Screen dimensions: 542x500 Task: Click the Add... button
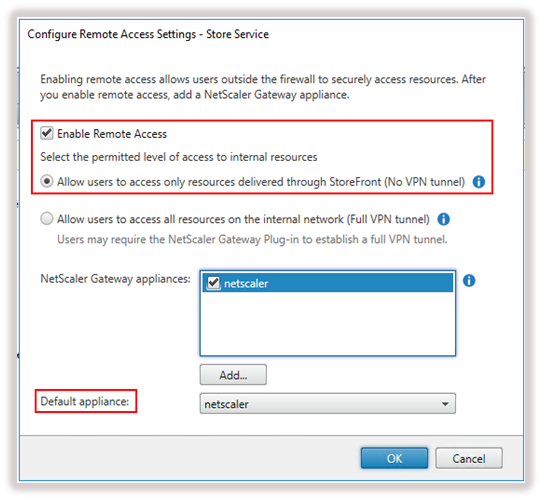click(x=233, y=375)
